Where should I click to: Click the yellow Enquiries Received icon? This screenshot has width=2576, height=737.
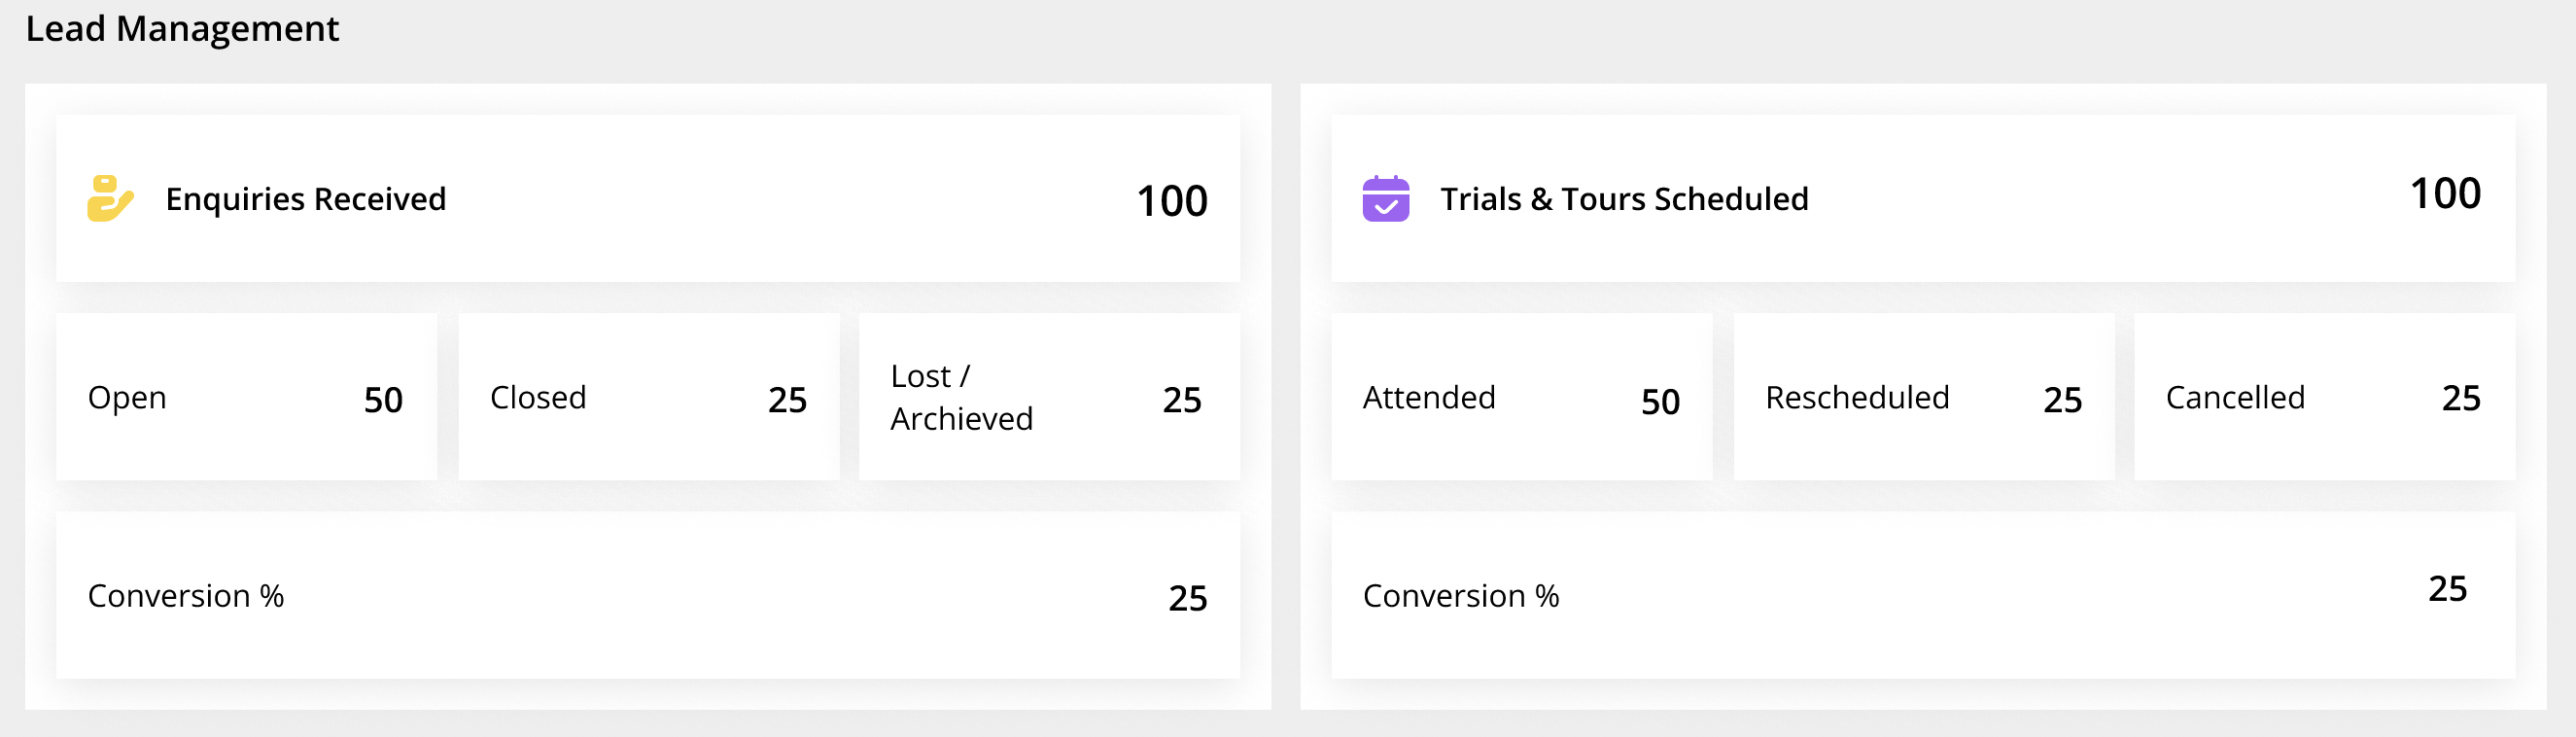tap(110, 198)
